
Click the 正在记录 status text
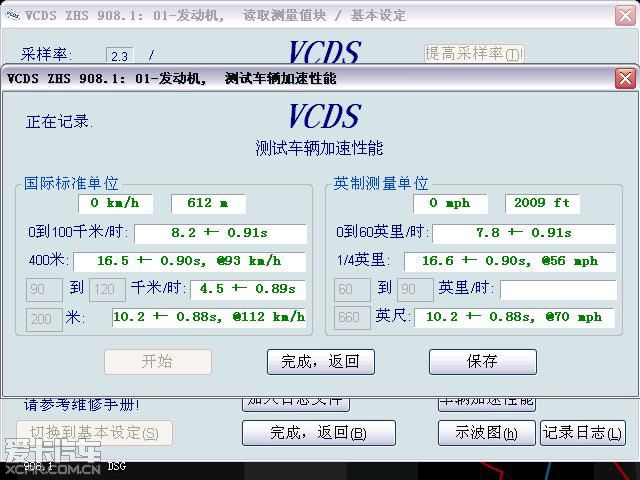coord(59,122)
